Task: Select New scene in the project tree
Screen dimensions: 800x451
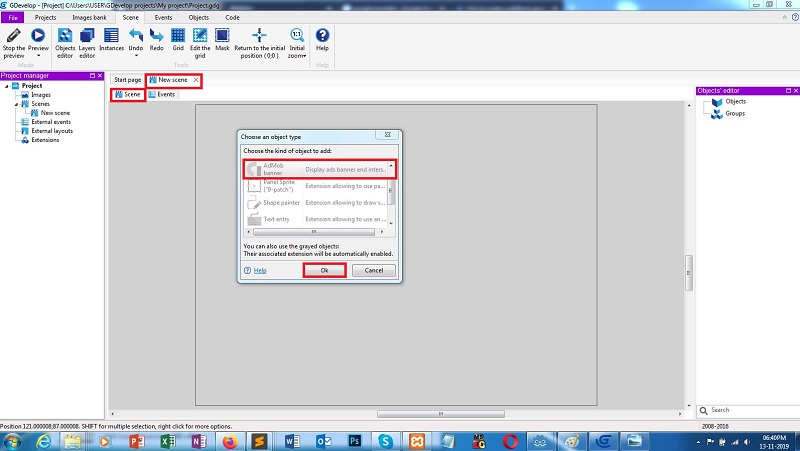Action: pyautogui.click(x=55, y=113)
